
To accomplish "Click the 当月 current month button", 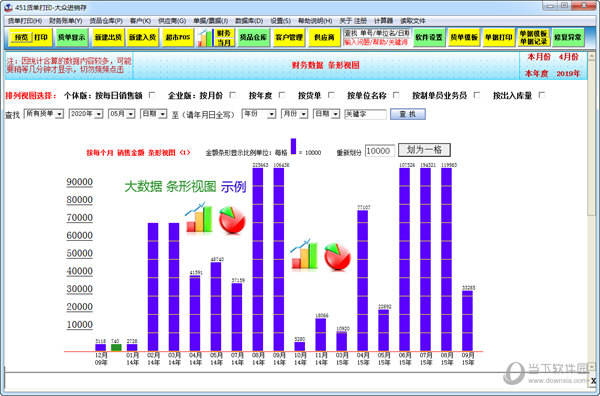I will click(x=224, y=42).
